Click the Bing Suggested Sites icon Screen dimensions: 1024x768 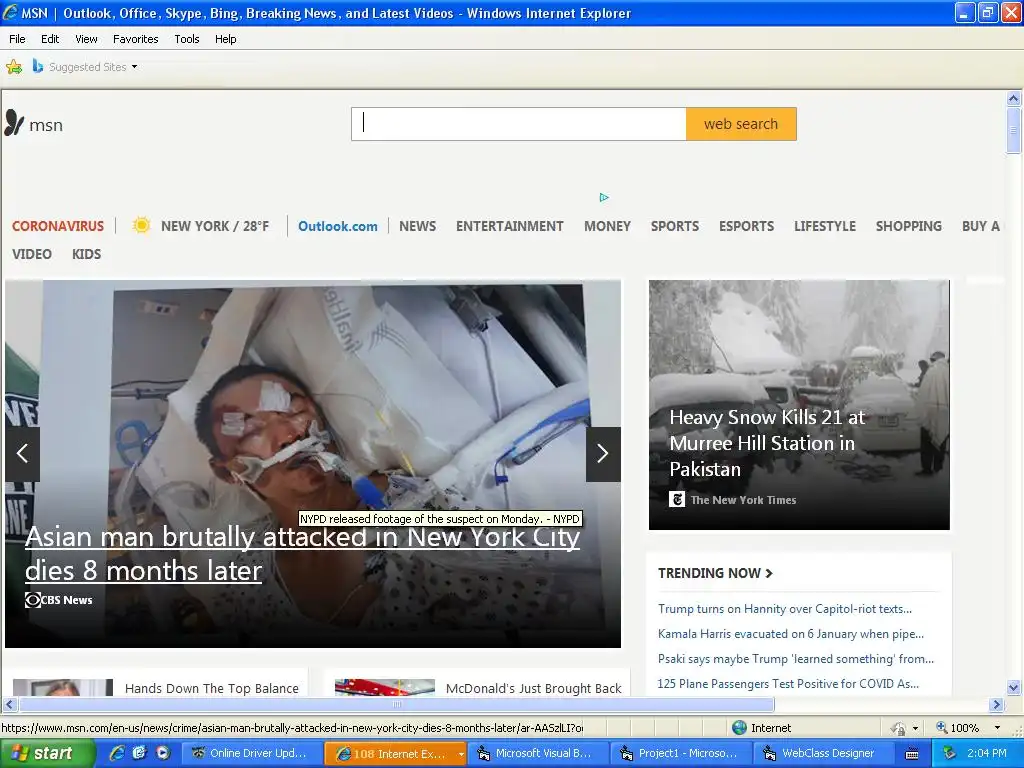38,67
